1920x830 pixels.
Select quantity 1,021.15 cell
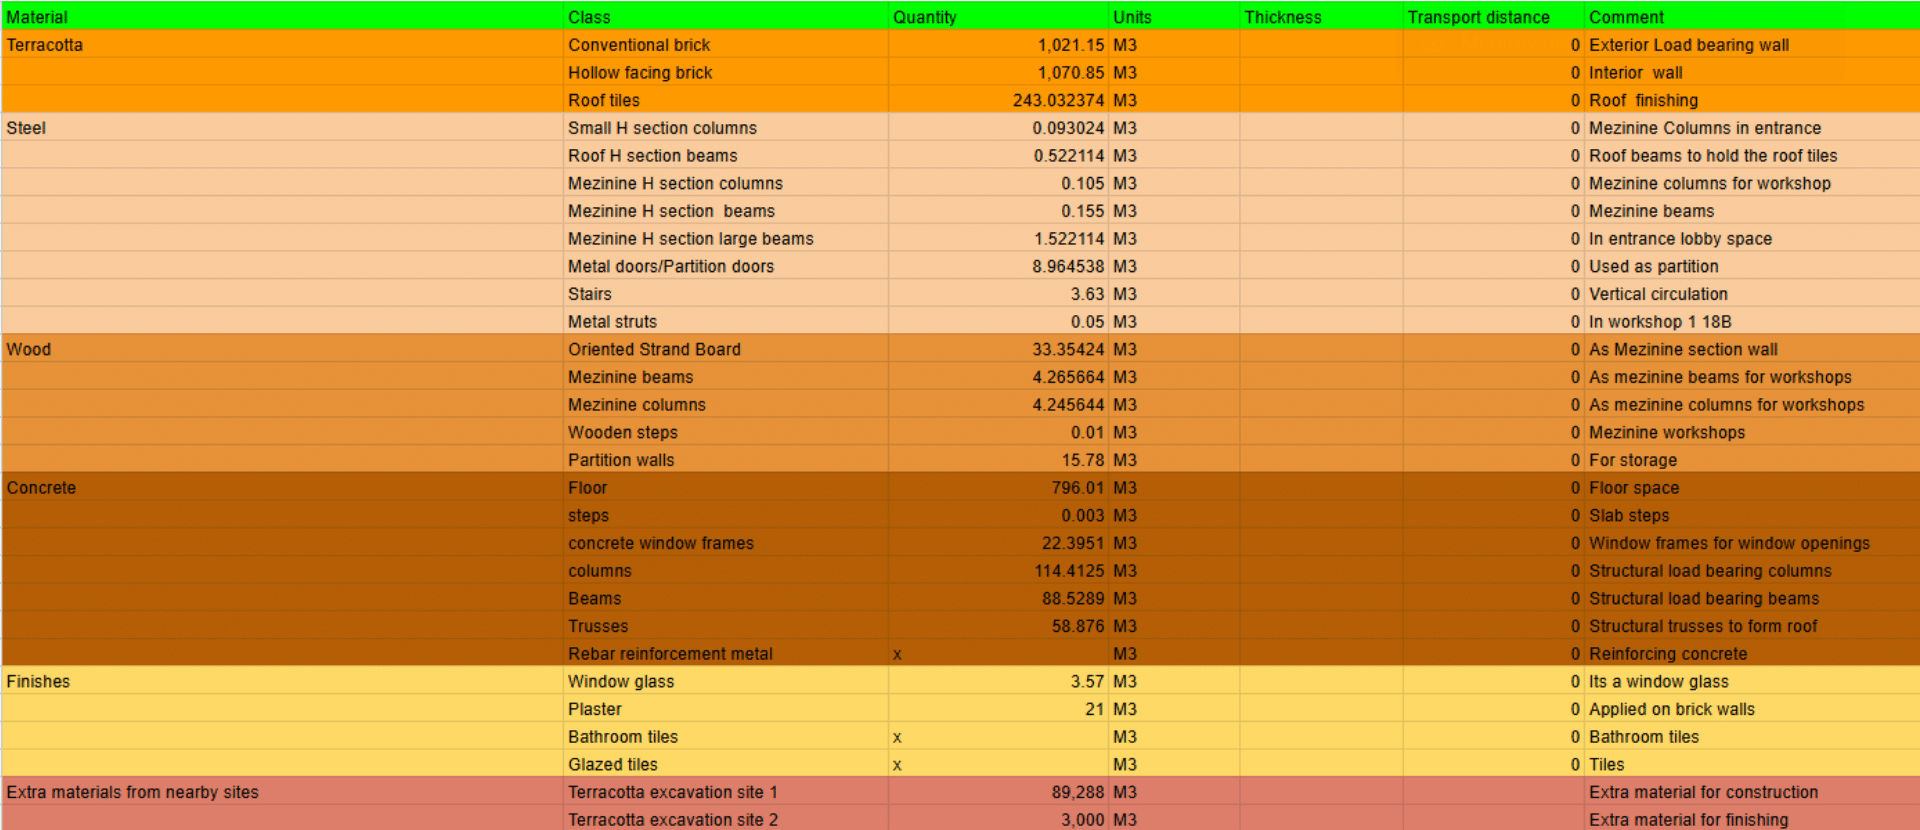998,45
